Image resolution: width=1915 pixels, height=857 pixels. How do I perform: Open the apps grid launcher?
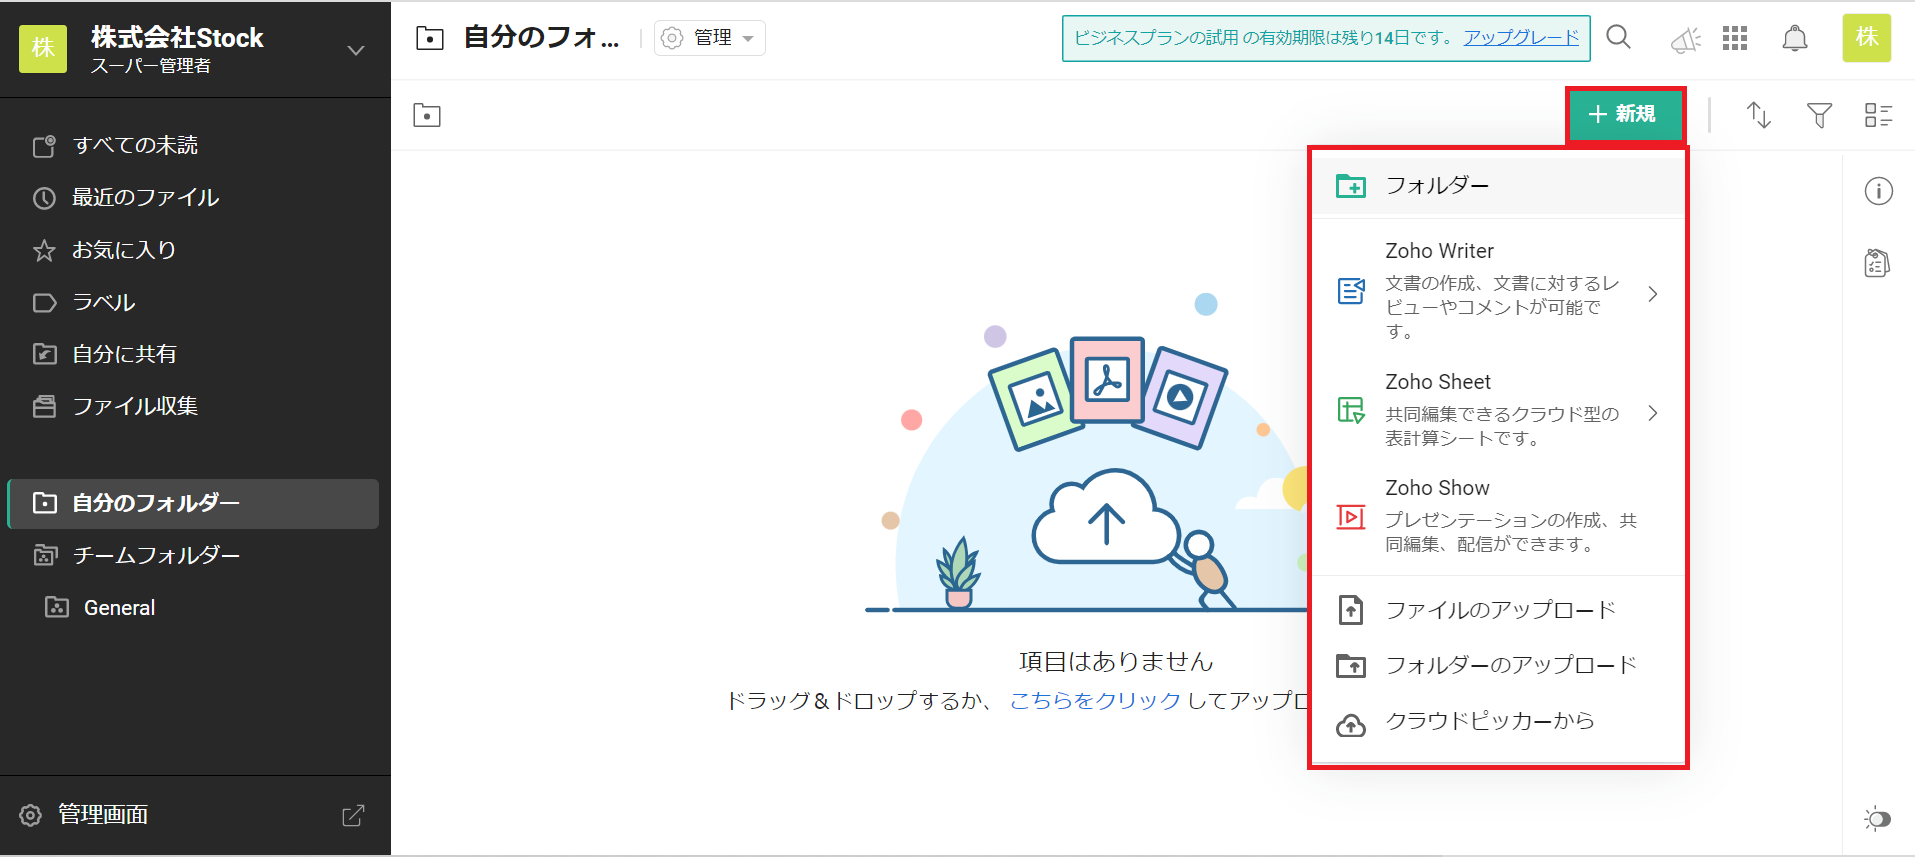pos(1735,38)
